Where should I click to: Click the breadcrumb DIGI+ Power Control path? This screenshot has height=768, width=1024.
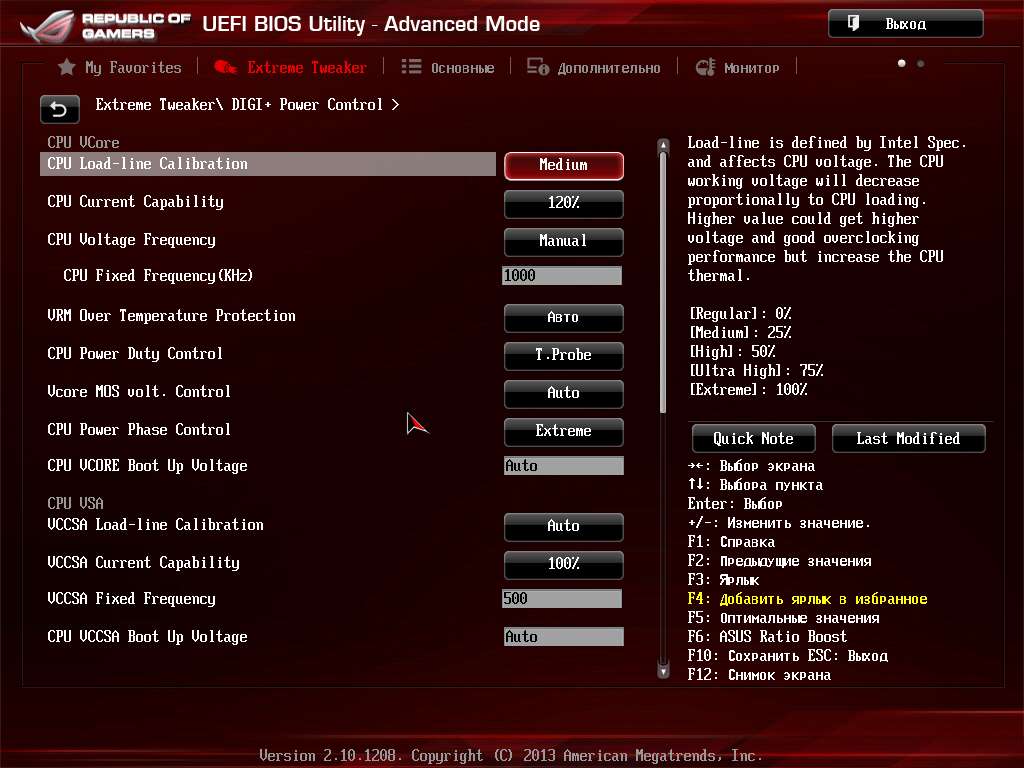(307, 104)
